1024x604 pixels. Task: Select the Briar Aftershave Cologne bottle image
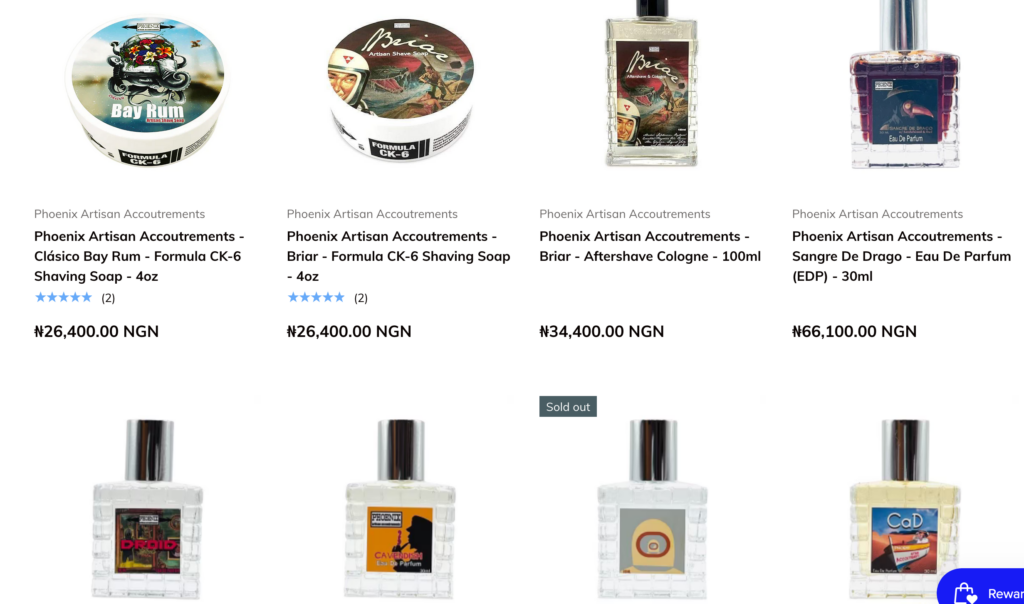(x=652, y=83)
